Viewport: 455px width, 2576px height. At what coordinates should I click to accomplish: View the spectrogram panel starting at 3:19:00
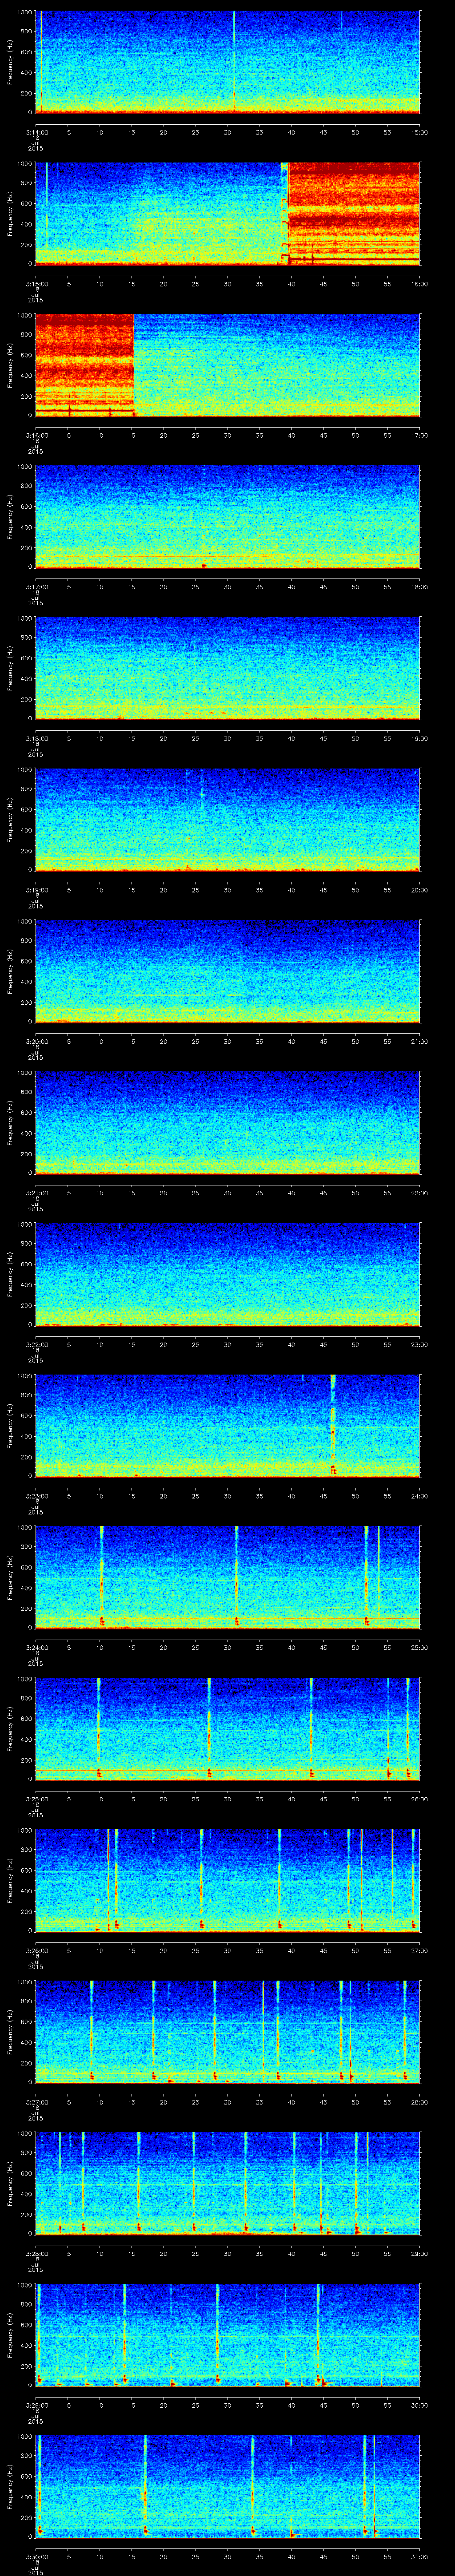(227, 820)
